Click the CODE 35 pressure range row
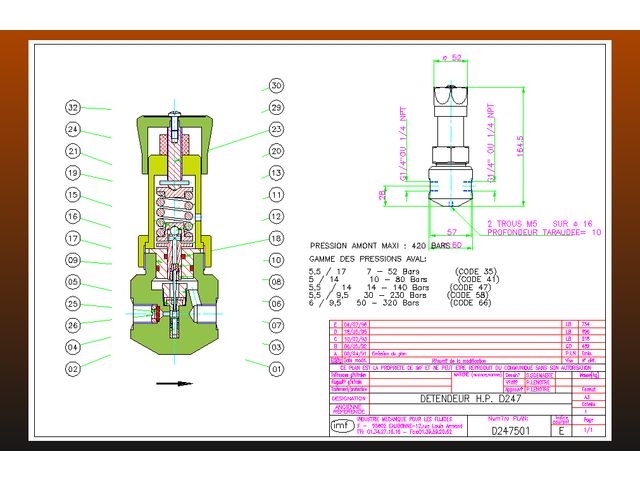 tap(389, 271)
